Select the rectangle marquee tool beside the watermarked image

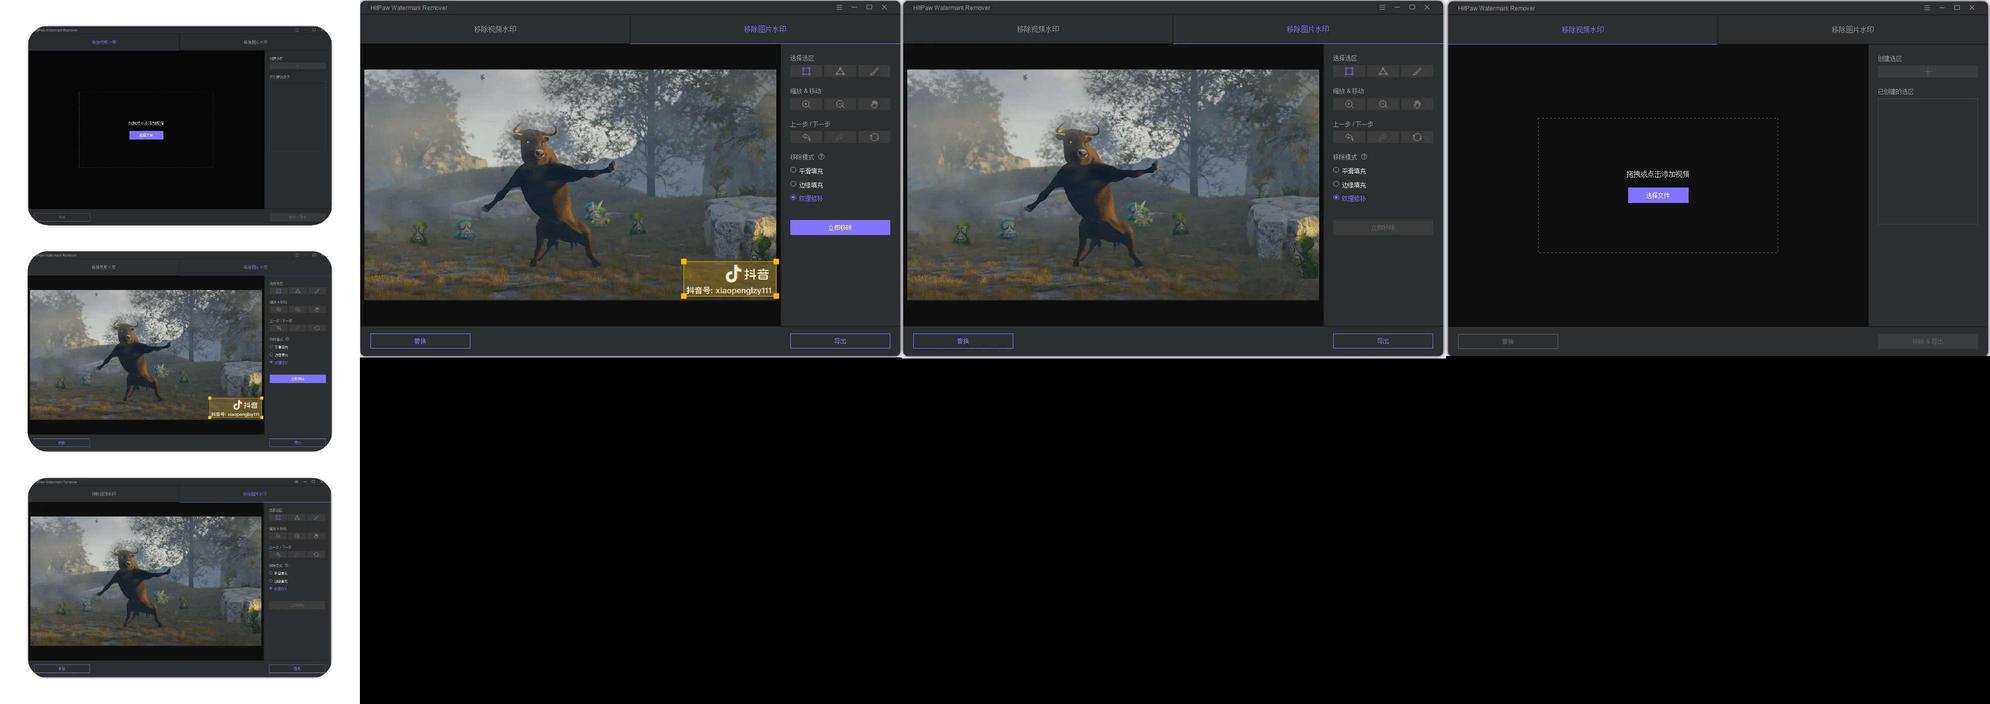click(806, 71)
